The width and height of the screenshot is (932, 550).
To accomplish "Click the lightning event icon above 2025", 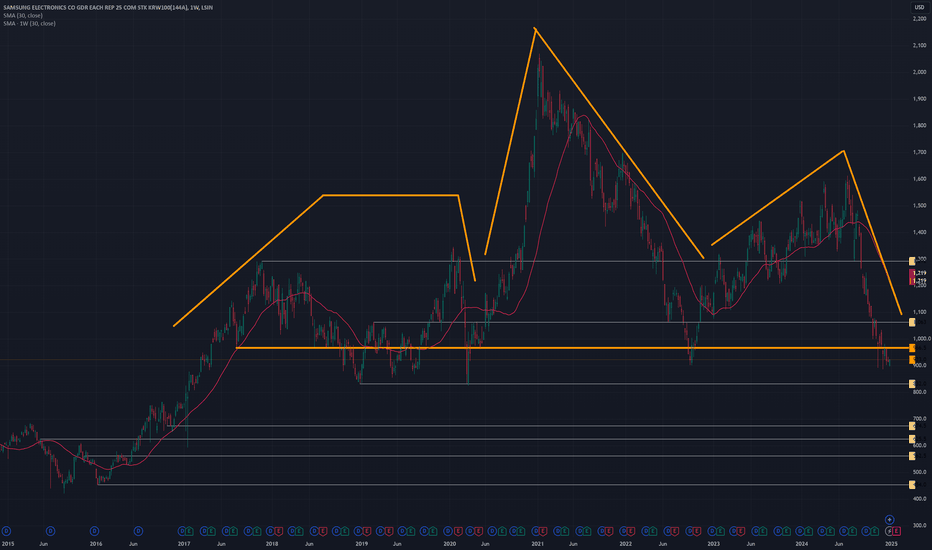I will pyautogui.click(x=889, y=531).
